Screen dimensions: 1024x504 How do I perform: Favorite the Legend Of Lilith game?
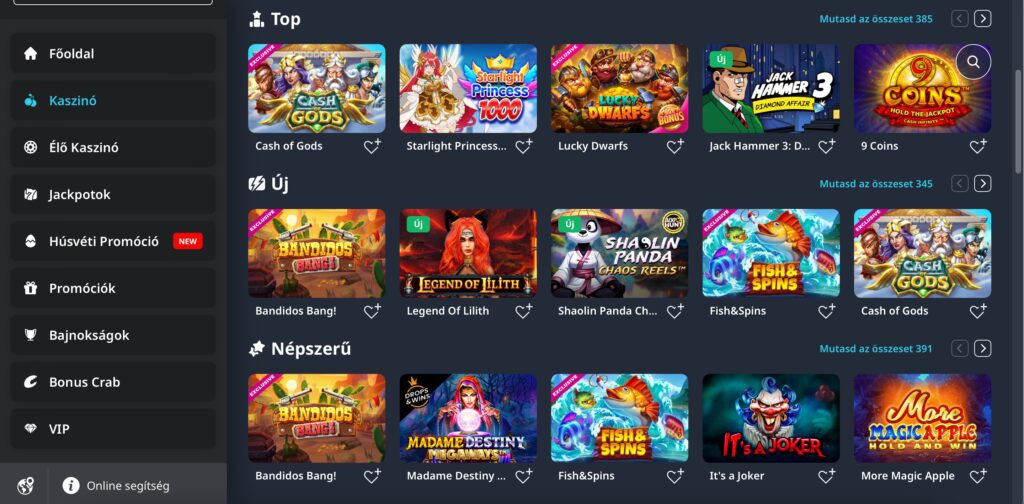(524, 311)
